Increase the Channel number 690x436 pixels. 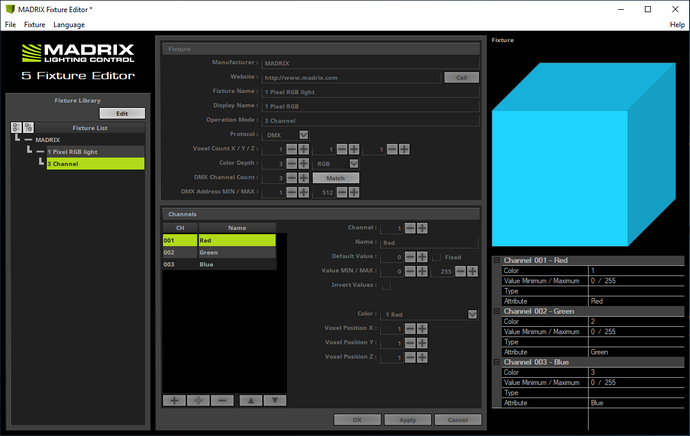click(x=422, y=228)
